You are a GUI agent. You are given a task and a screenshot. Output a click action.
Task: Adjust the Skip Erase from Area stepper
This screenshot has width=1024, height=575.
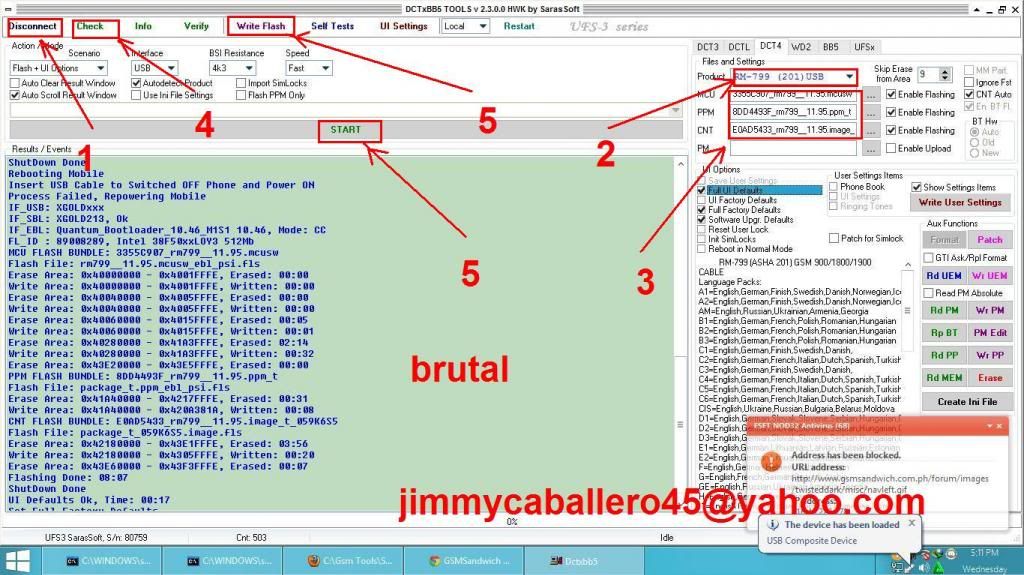945,74
